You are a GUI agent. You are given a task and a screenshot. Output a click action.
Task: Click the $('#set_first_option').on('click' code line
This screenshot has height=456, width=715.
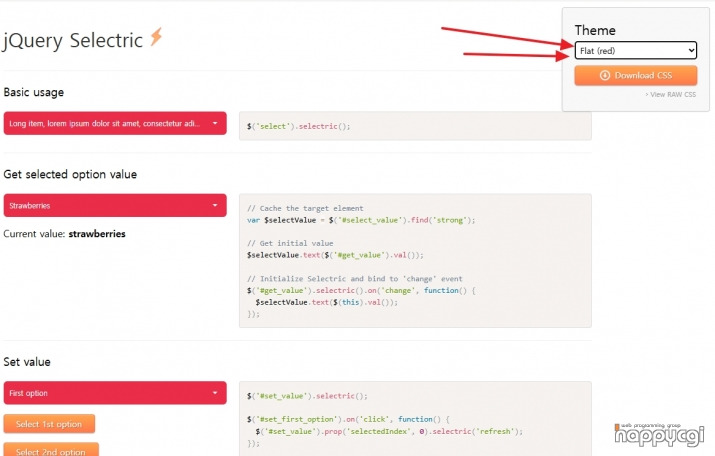[348, 419]
